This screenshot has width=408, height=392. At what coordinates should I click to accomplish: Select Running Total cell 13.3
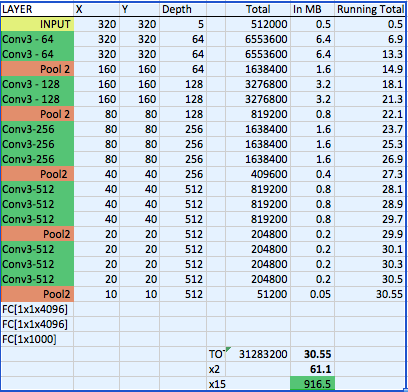coord(370,54)
